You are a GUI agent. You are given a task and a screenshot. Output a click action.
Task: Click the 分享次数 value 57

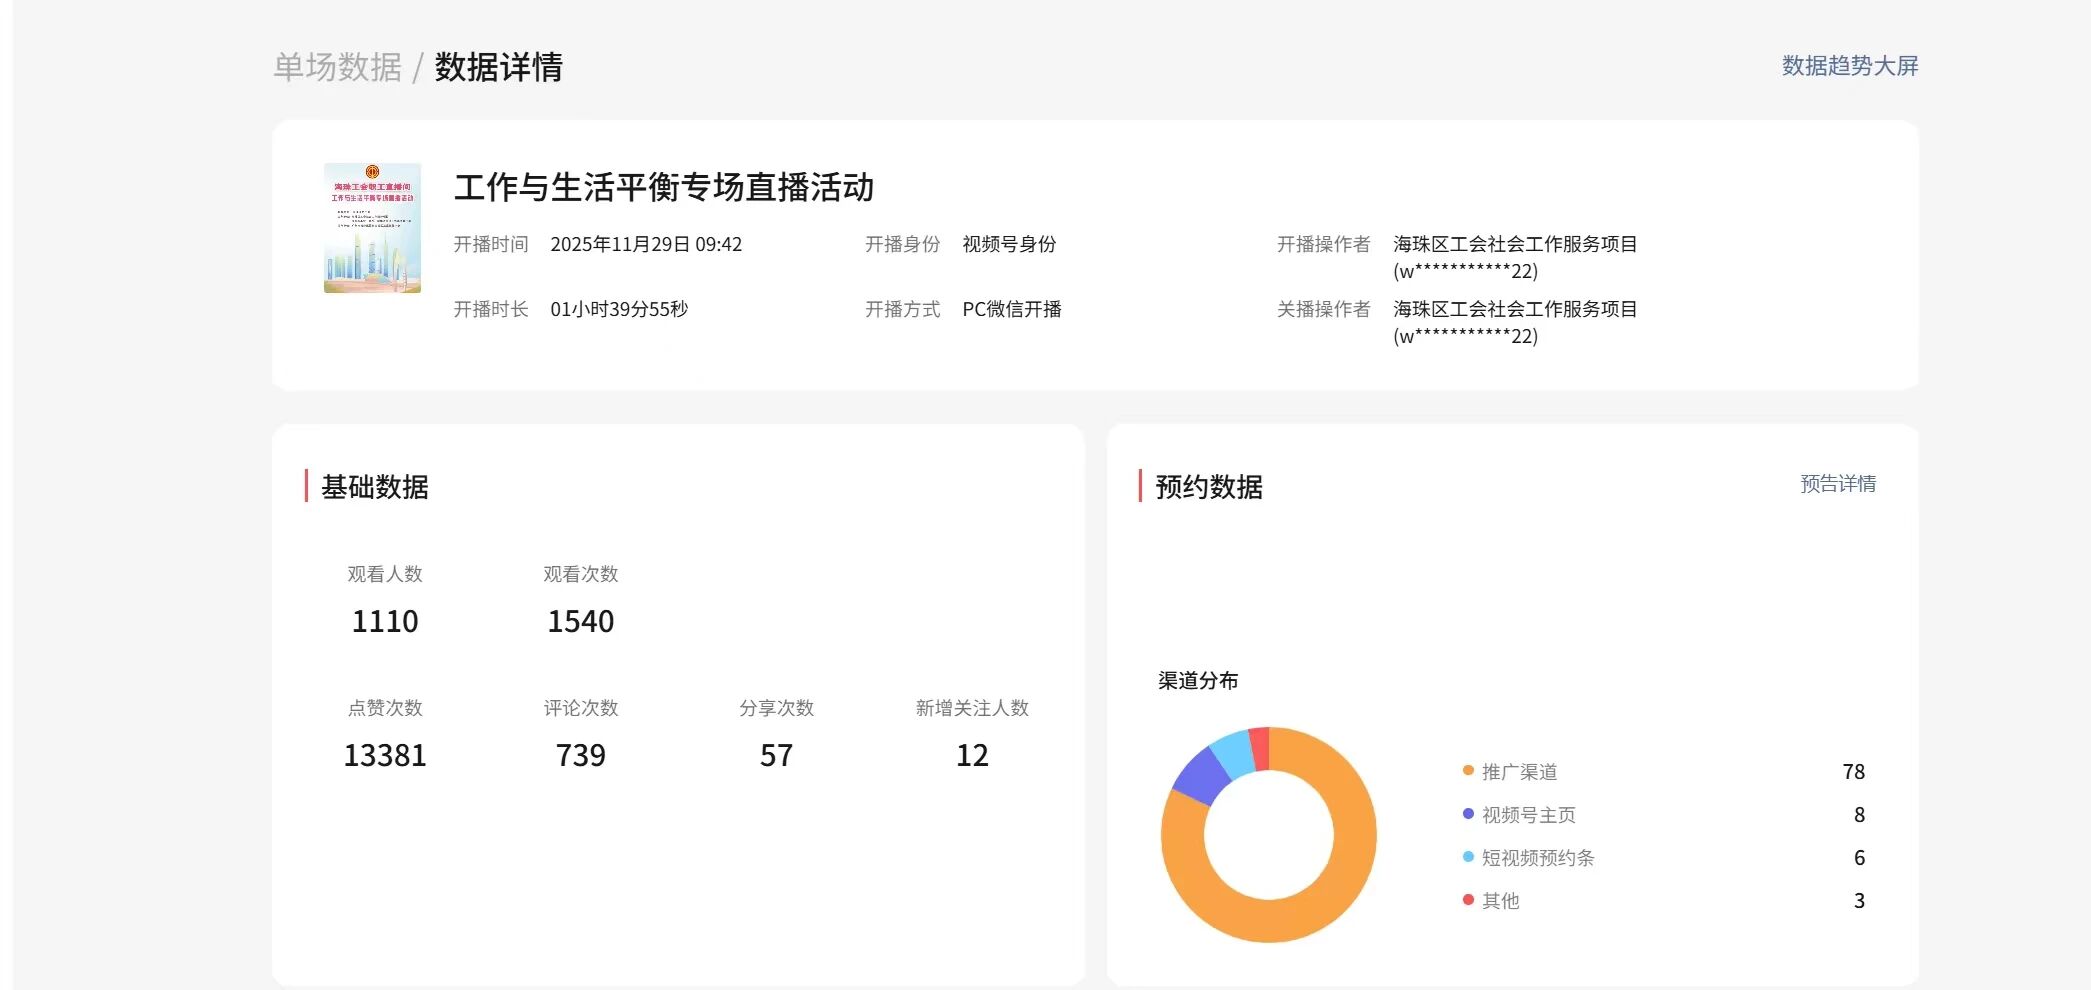coord(776,756)
